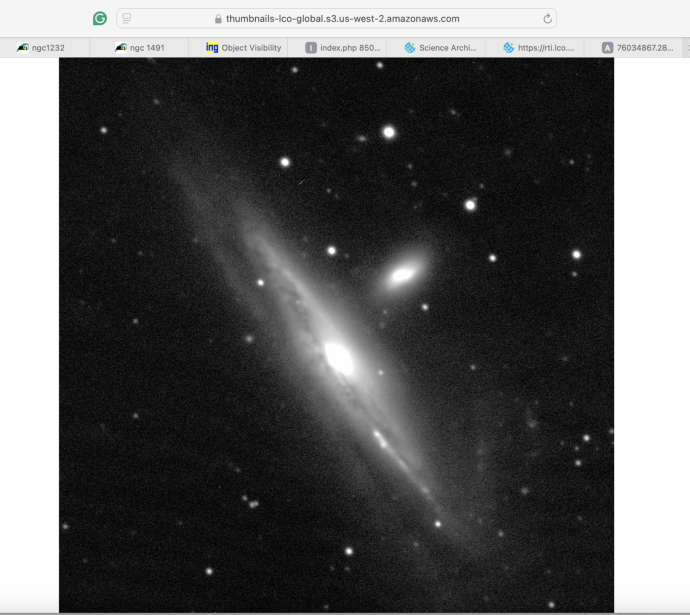Screen dimensions: 690x615
Task: Reload the page with the refresh icon
Action: [x=547, y=18]
